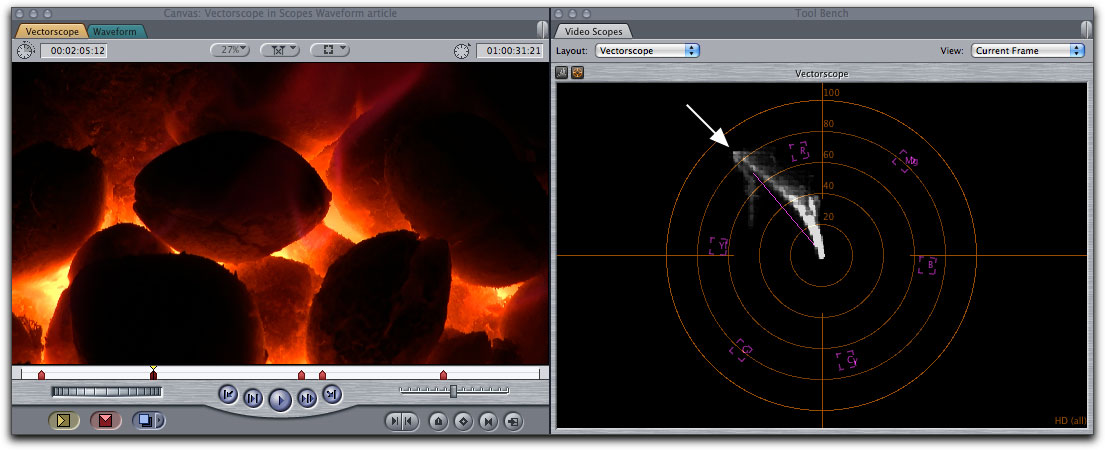Click the Add Motion Keyframe button

click(x=463, y=421)
